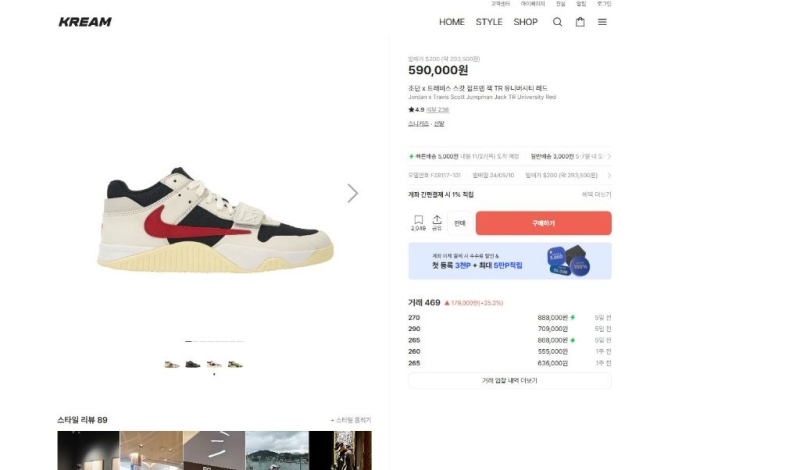Show next shoe image arrow

tap(353, 193)
